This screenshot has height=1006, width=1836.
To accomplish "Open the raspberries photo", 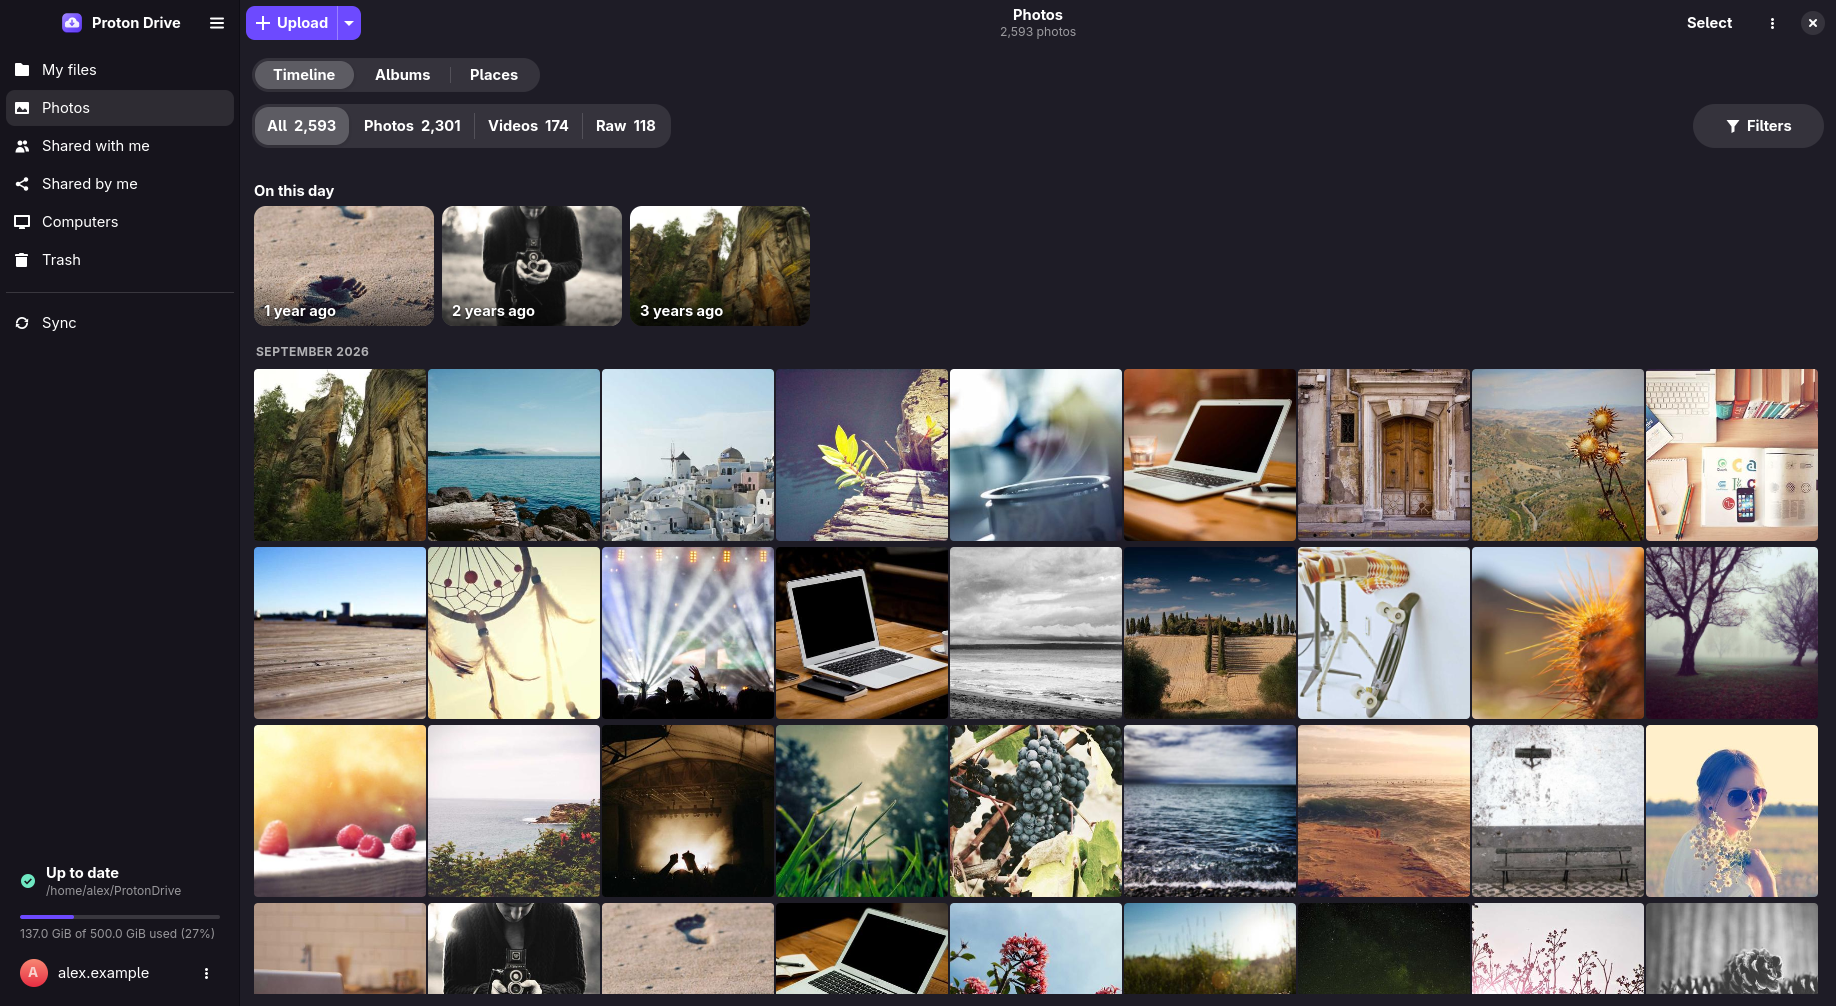I will 340,811.
